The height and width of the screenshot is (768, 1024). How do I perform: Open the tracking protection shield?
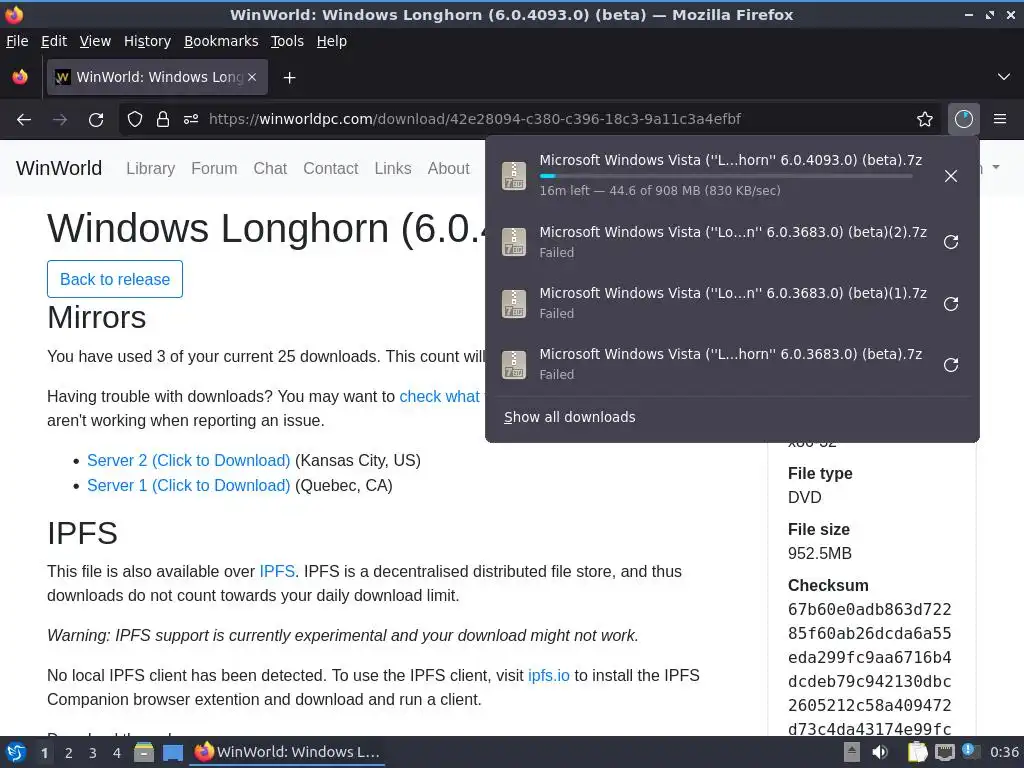(x=135, y=119)
